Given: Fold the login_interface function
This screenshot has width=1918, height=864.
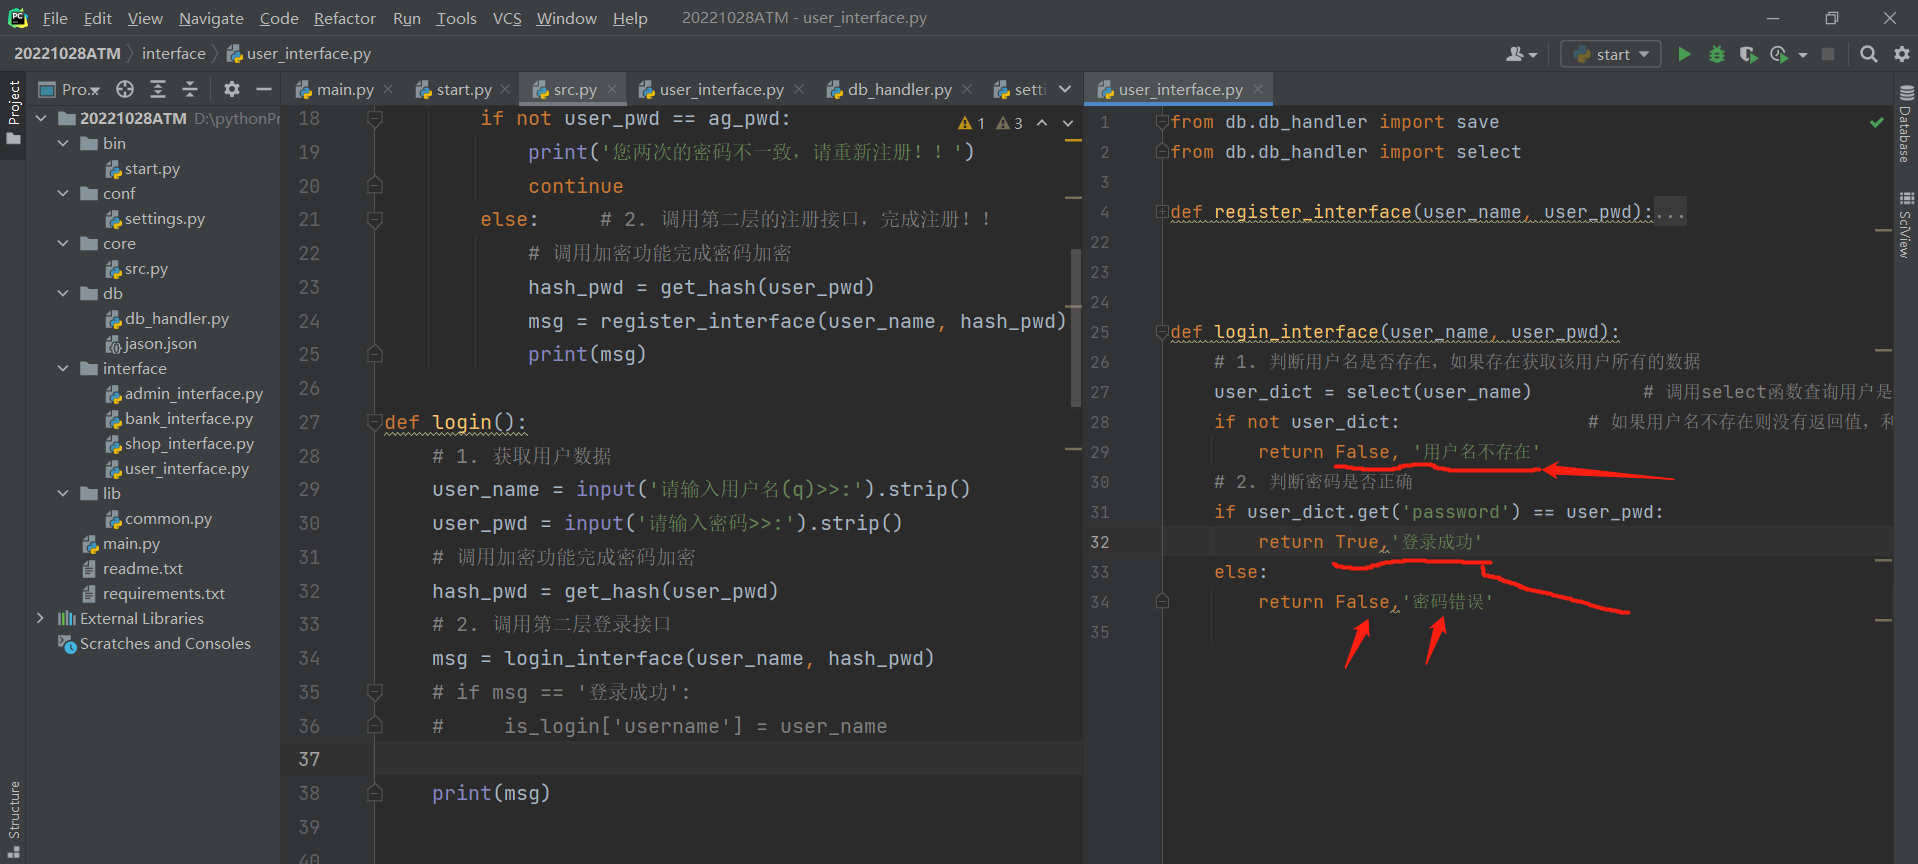Looking at the screenshot, I should [x=1162, y=332].
